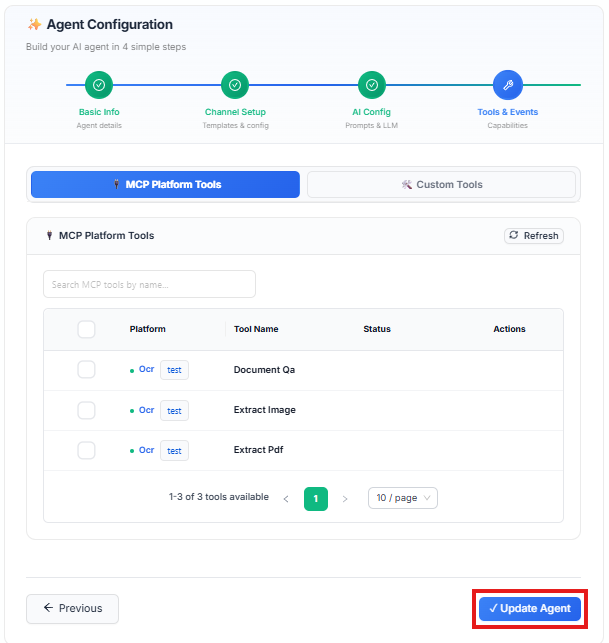The height and width of the screenshot is (643, 609).
Task: Open the AI Config step label
Action: (372, 112)
